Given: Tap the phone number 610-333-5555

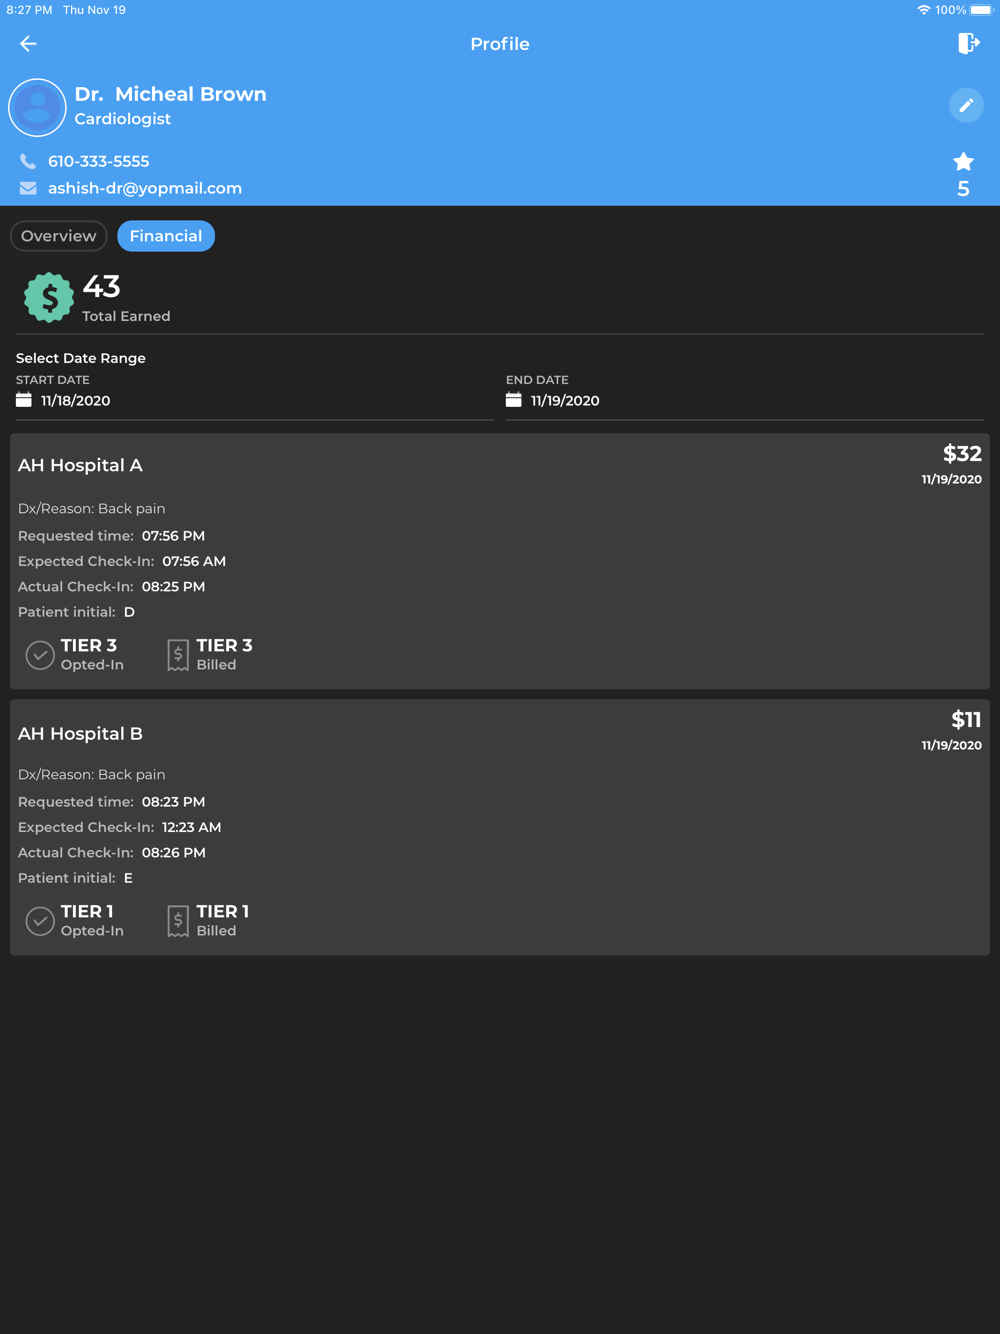Looking at the screenshot, I should point(99,161).
